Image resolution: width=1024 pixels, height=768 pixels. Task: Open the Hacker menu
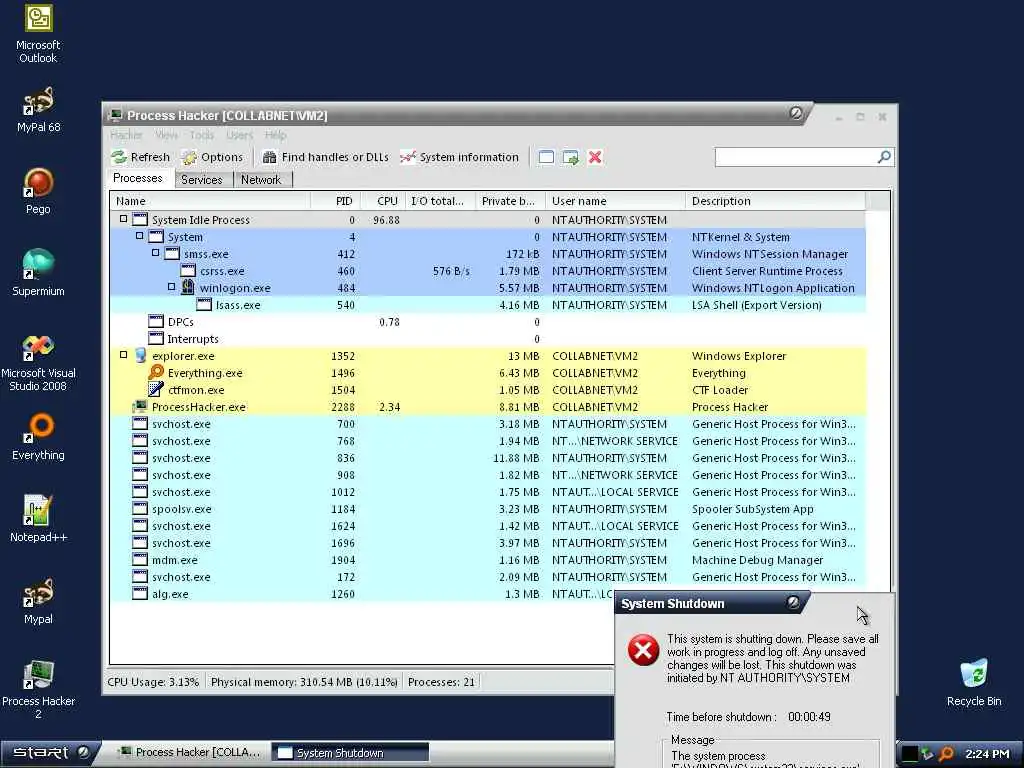point(126,135)
